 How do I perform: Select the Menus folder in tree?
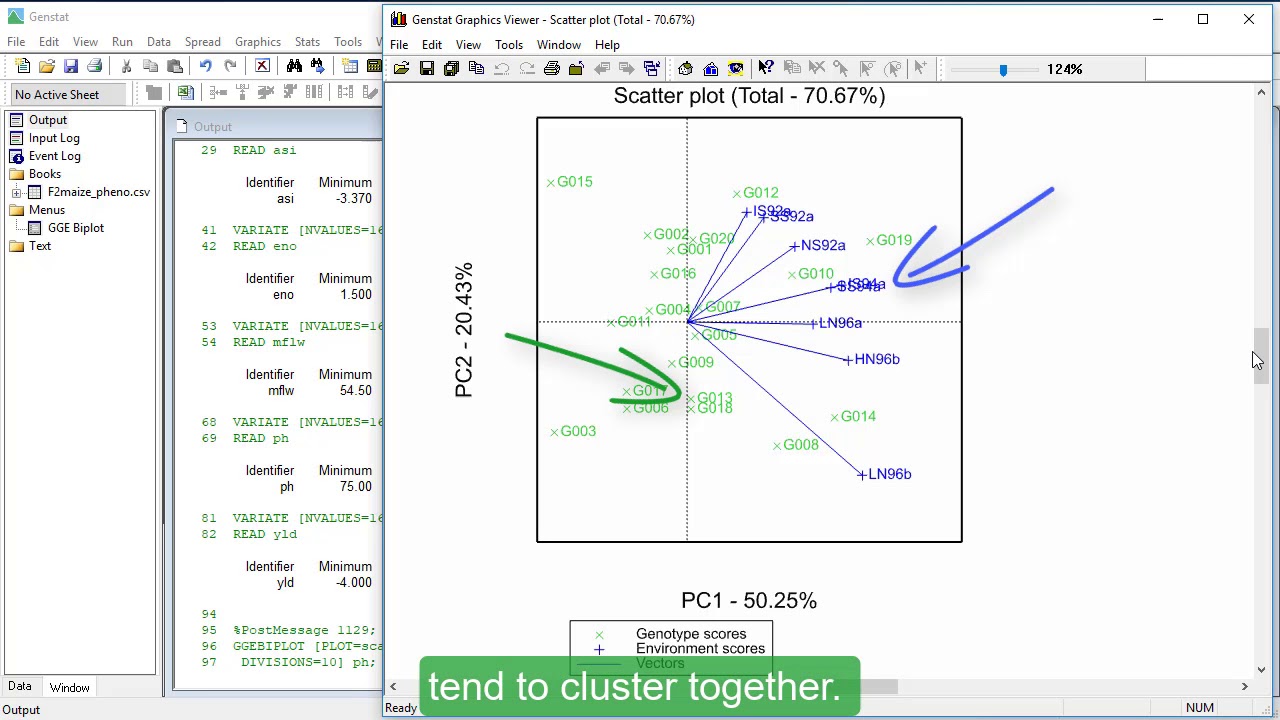[46, 210]
